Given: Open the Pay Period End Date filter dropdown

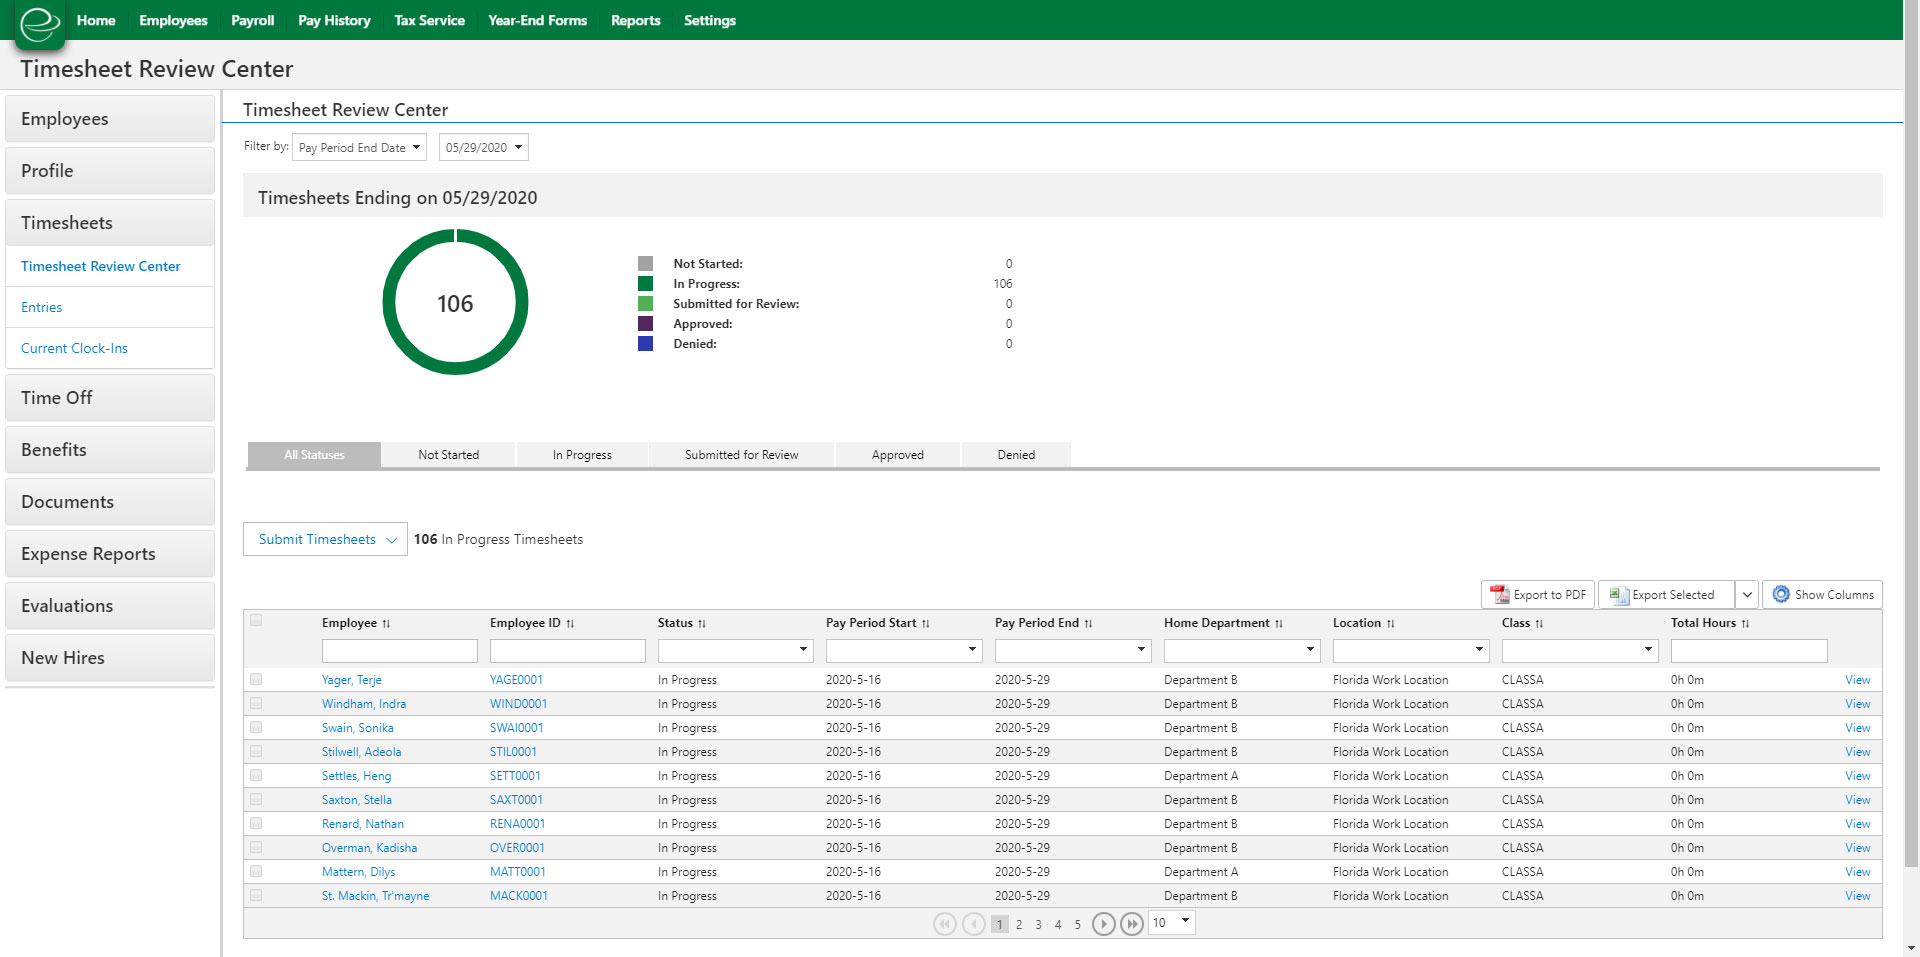Looking at the screenshot, I should tap(358, 147).
